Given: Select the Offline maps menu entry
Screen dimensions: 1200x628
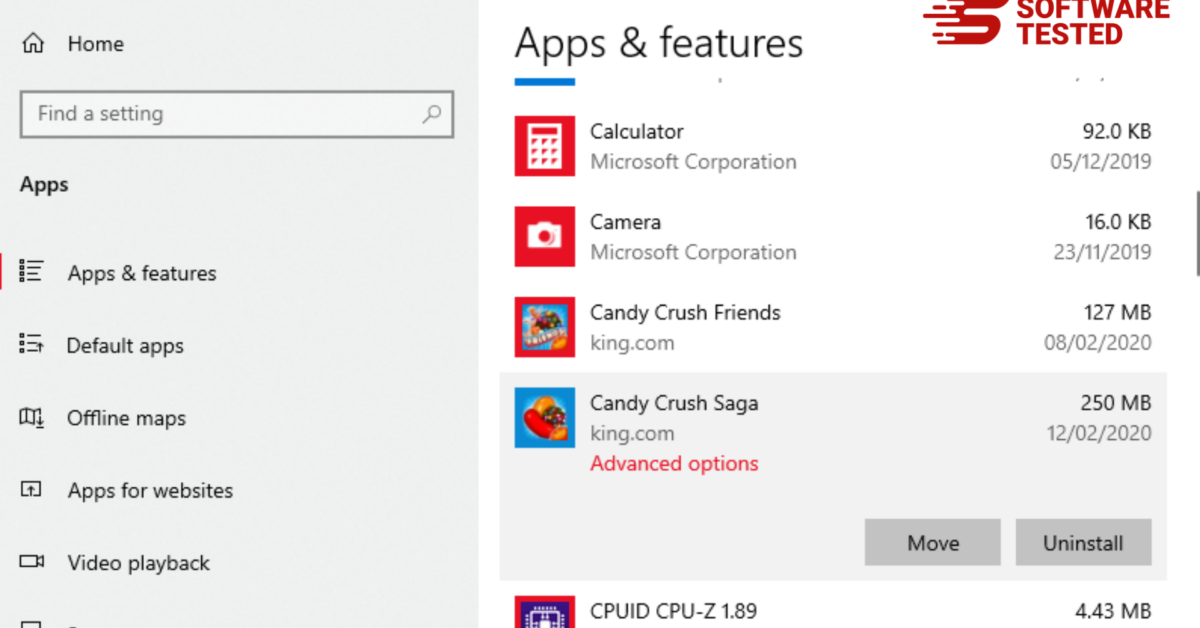Looking at the screenshot, I should tap(126, 418).
